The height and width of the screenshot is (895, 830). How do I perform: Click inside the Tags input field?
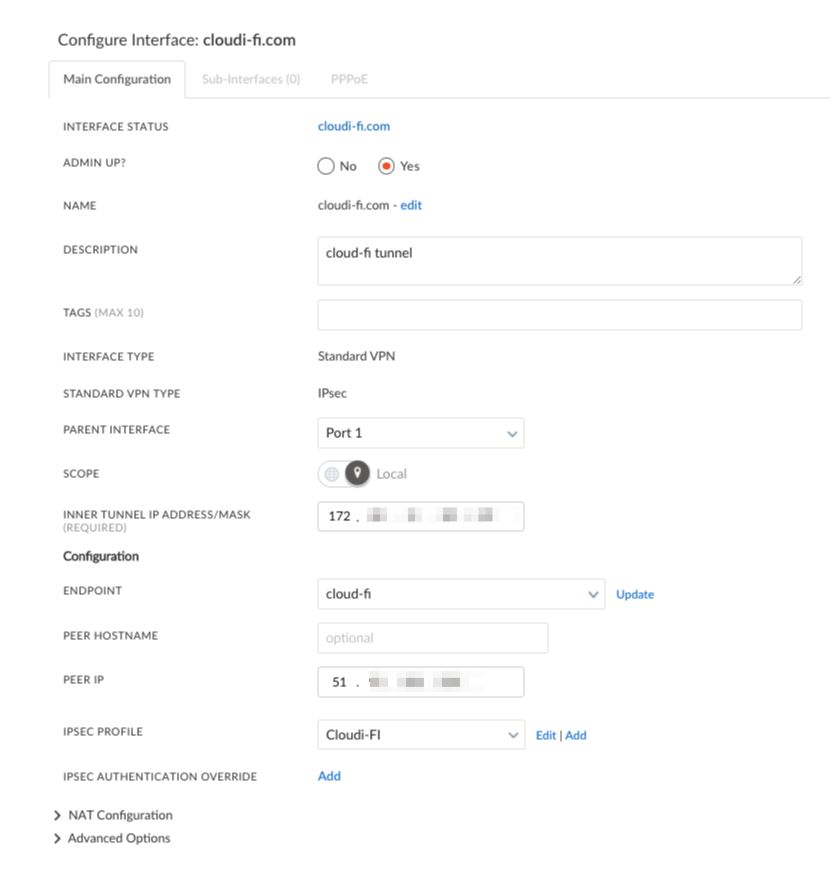click(x=559, y=314)
